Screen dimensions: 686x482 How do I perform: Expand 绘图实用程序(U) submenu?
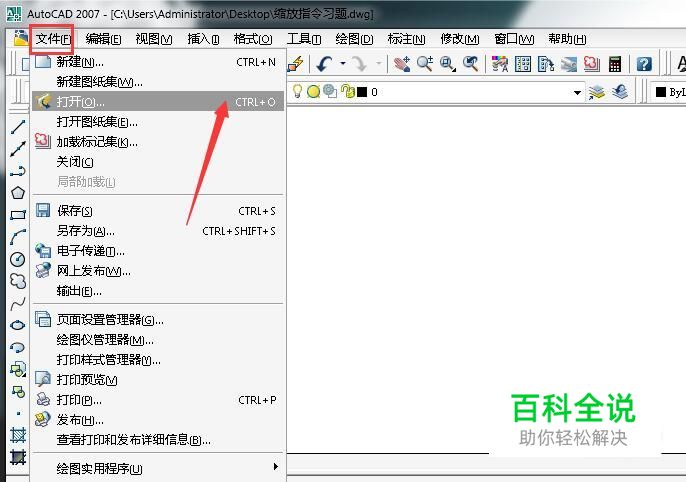point(158,468)
